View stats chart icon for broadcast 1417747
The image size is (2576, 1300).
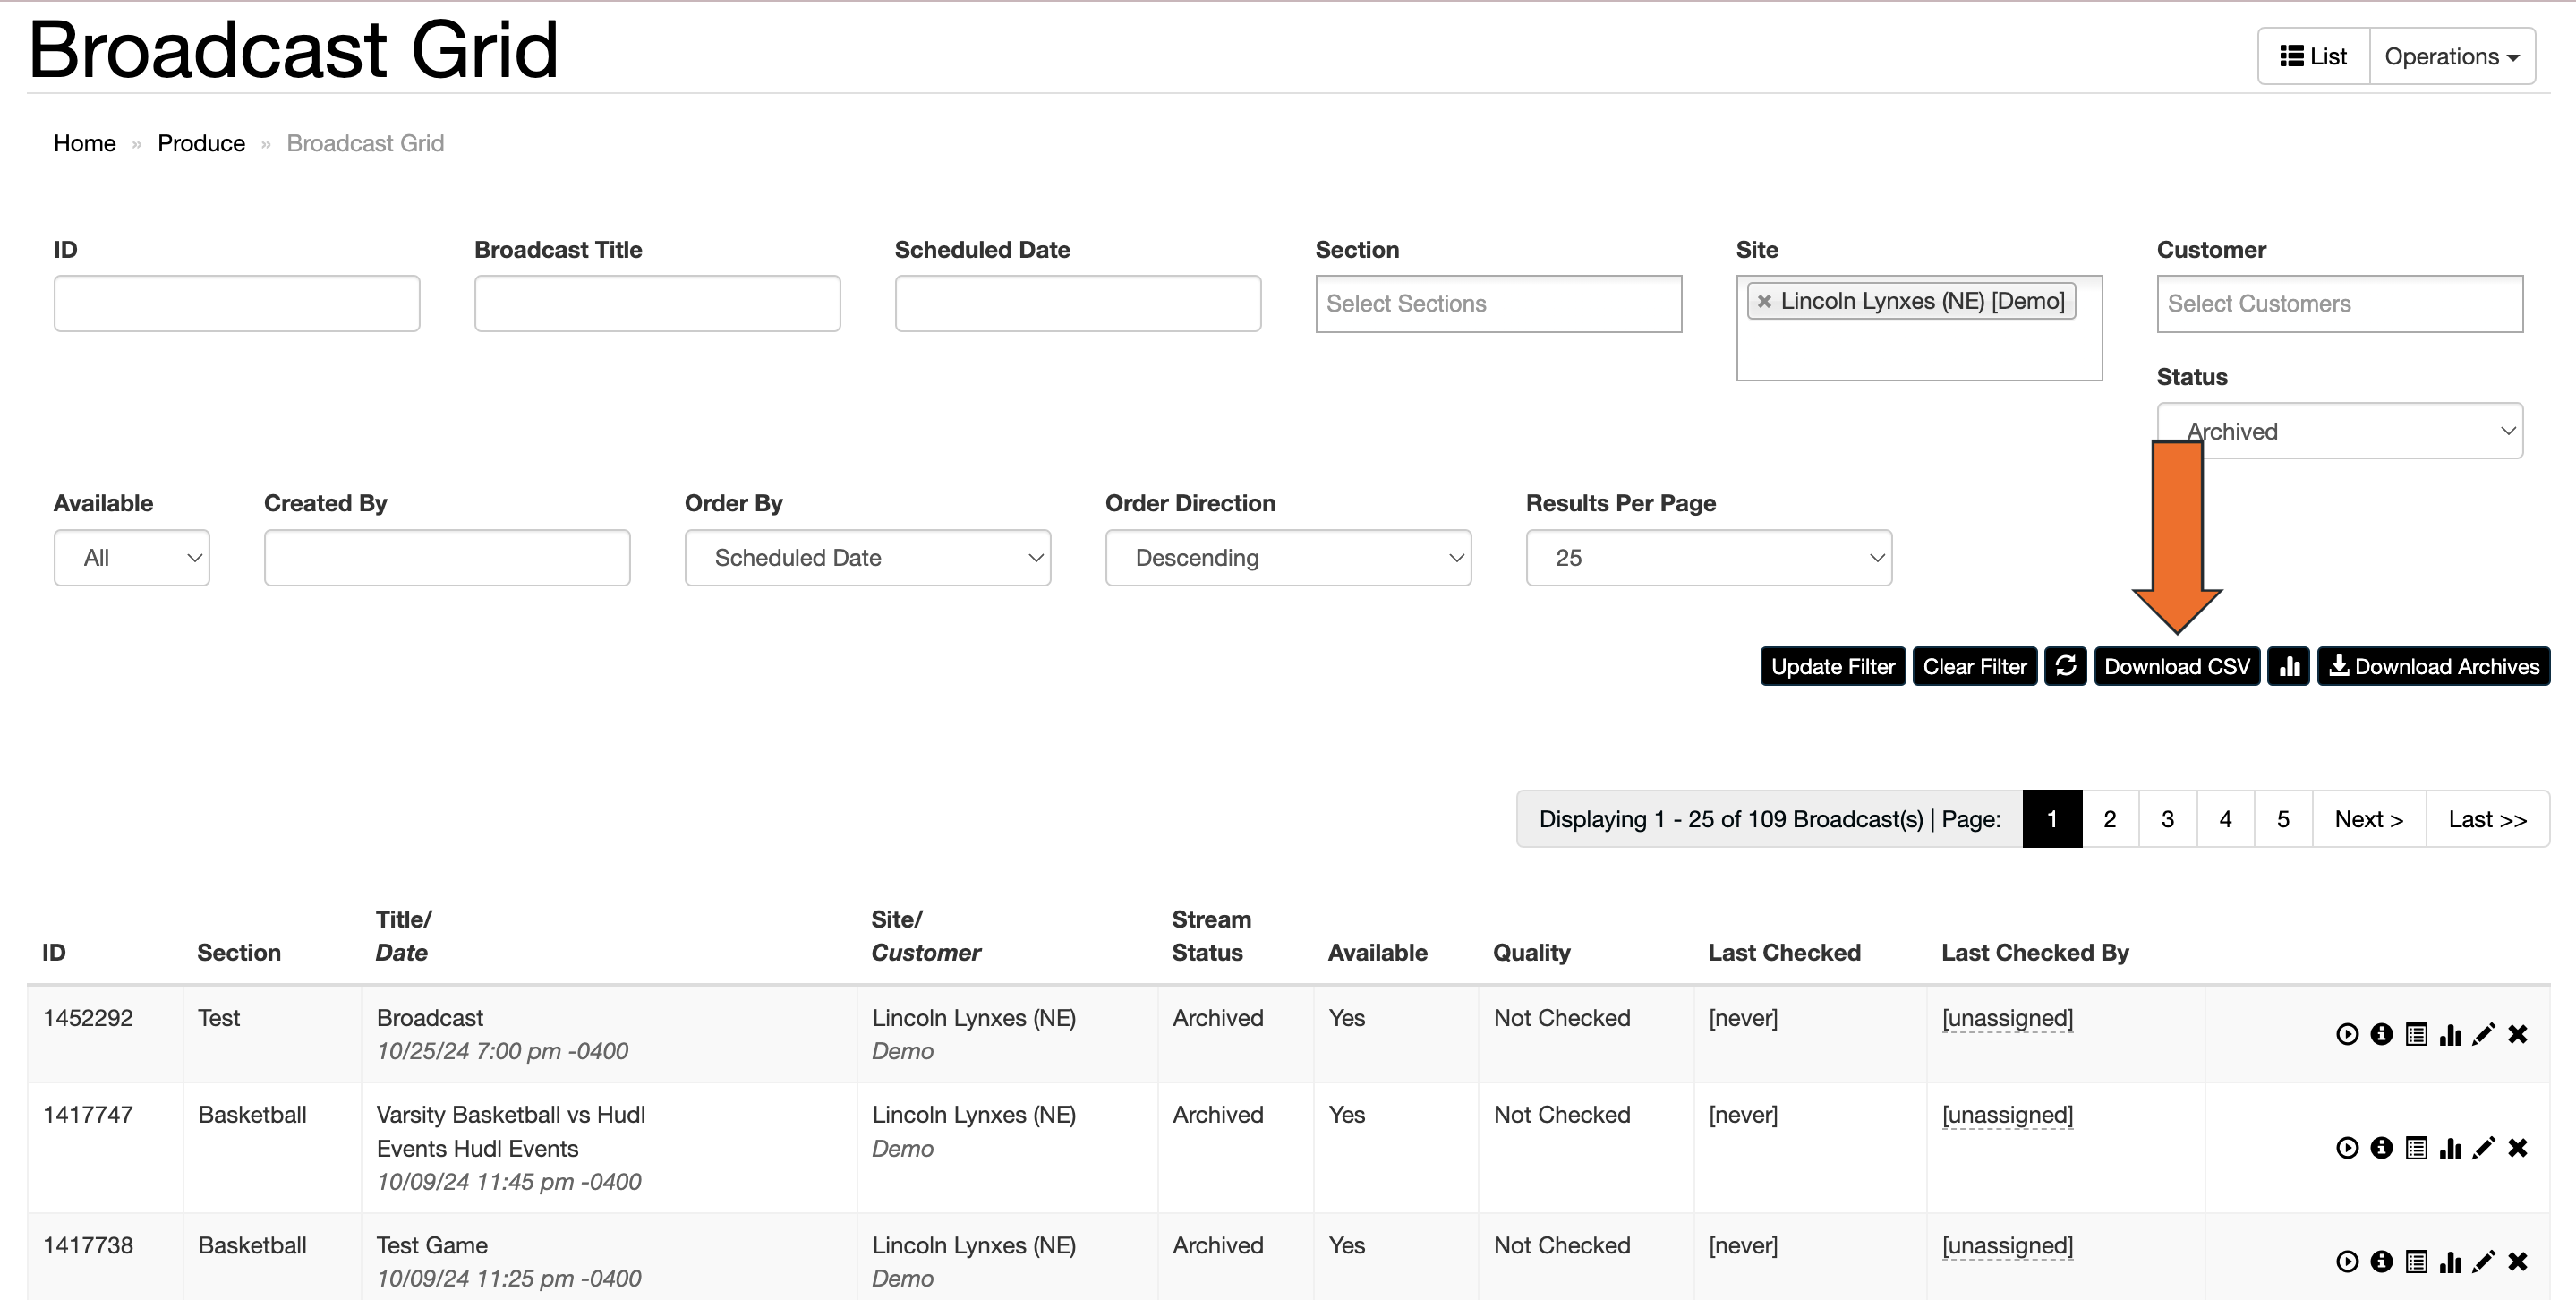pos(2450,1148)
